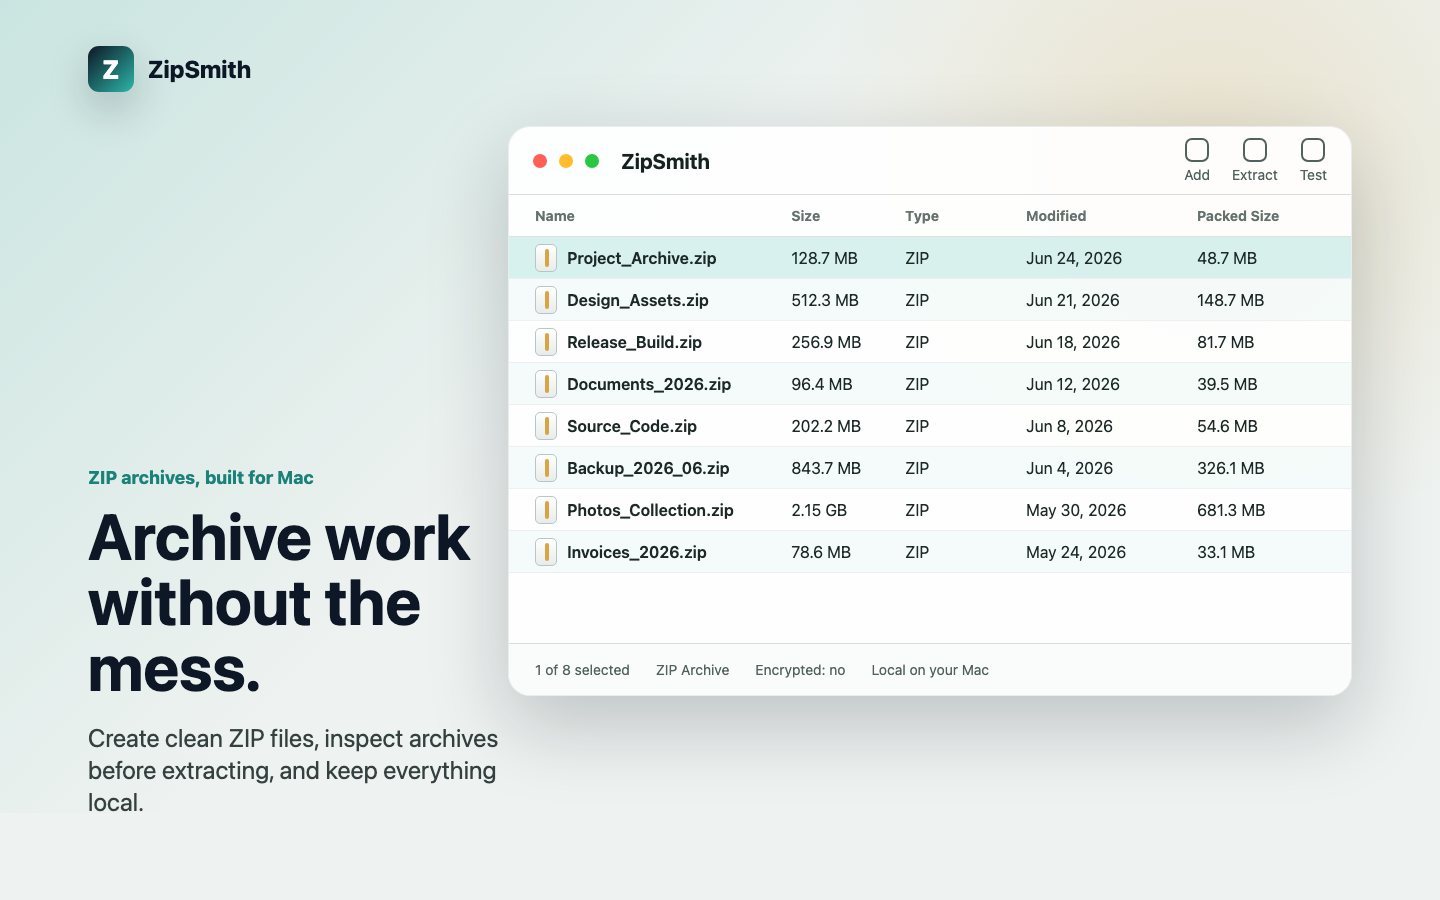Click the Add toolbar icon

(x=1197, y=150)
